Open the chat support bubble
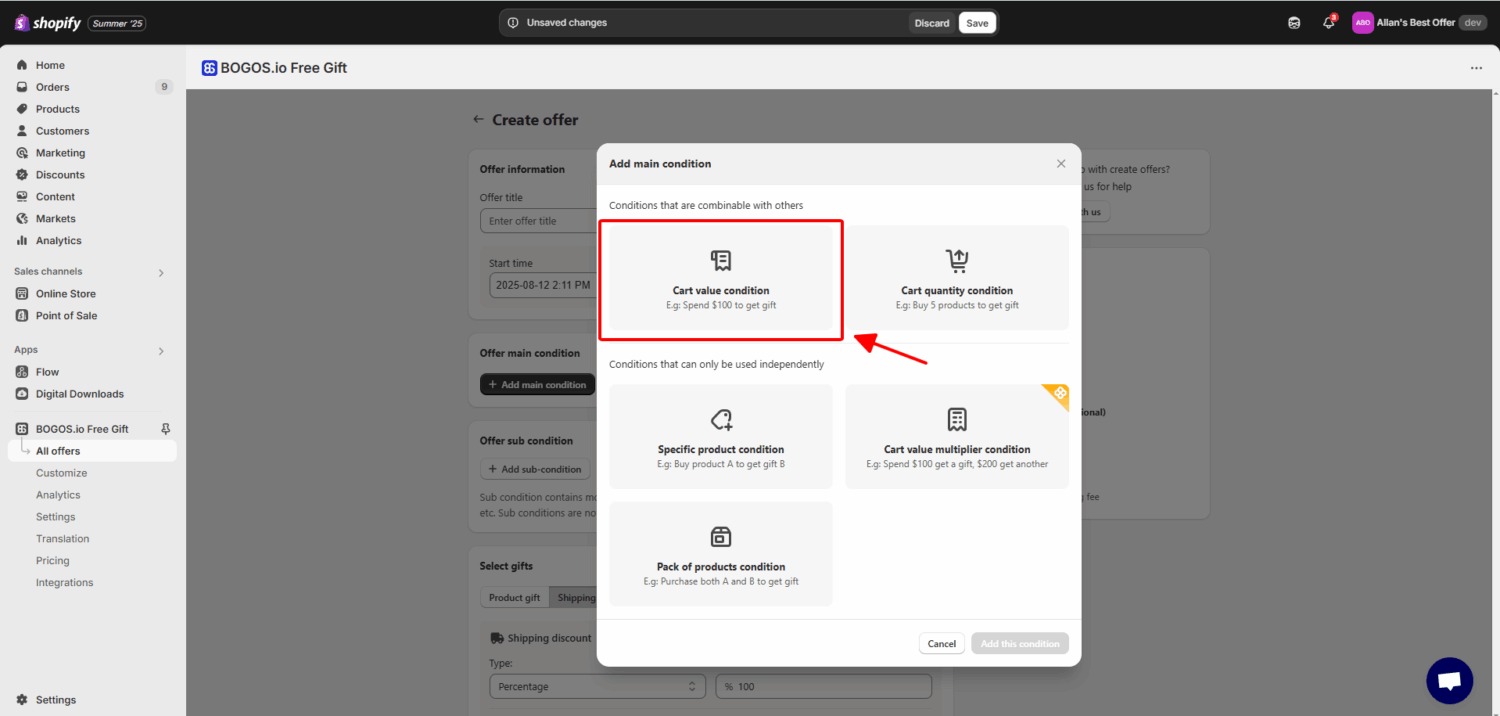The image size is (1500, 716). point(1449,681)
